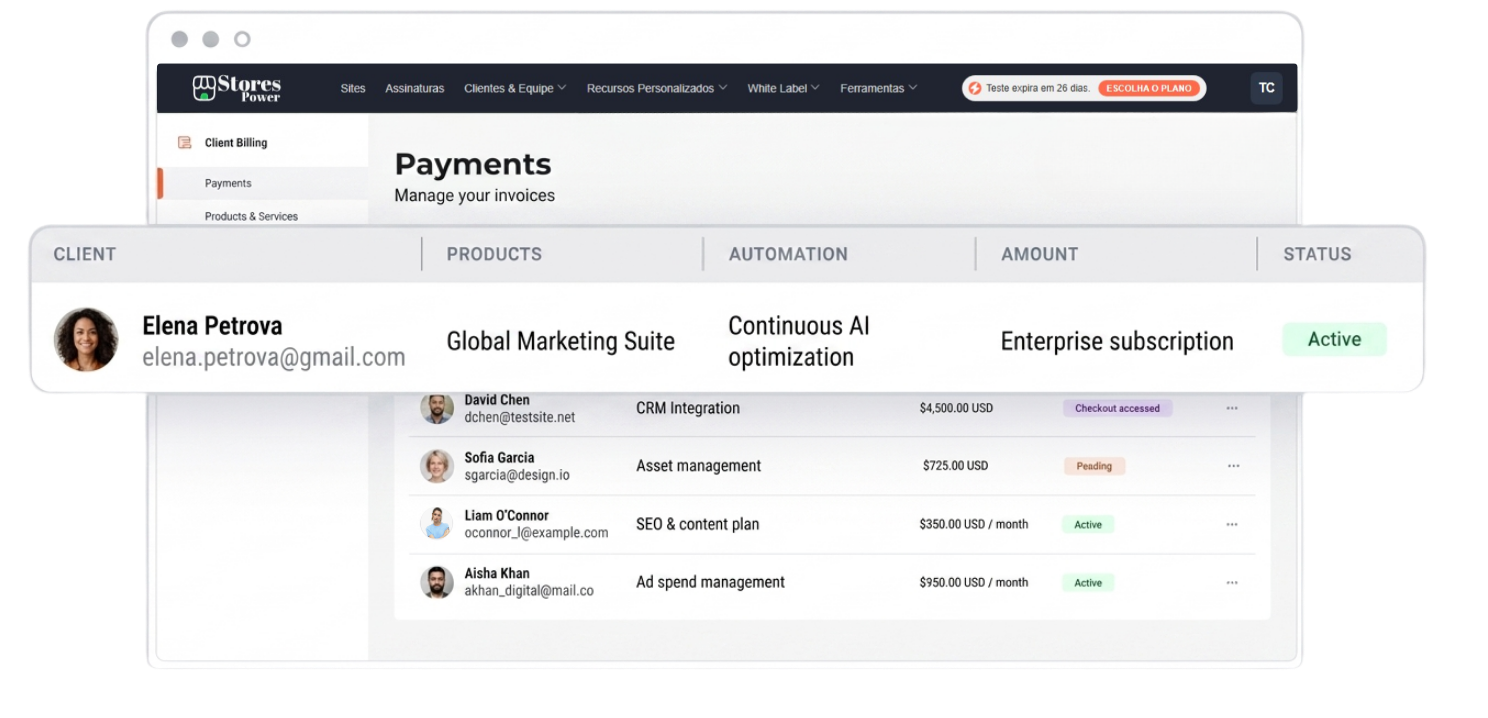Click Elena Petrova's profile photo
This screenshot has width=1488, height=718.
[86, 339]
